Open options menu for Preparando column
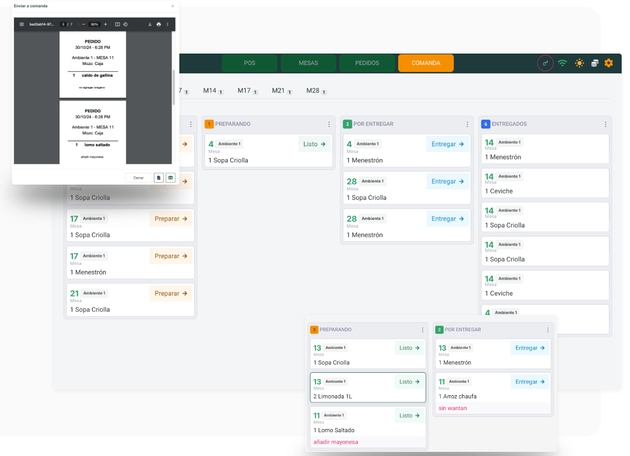 click(330, 124)
